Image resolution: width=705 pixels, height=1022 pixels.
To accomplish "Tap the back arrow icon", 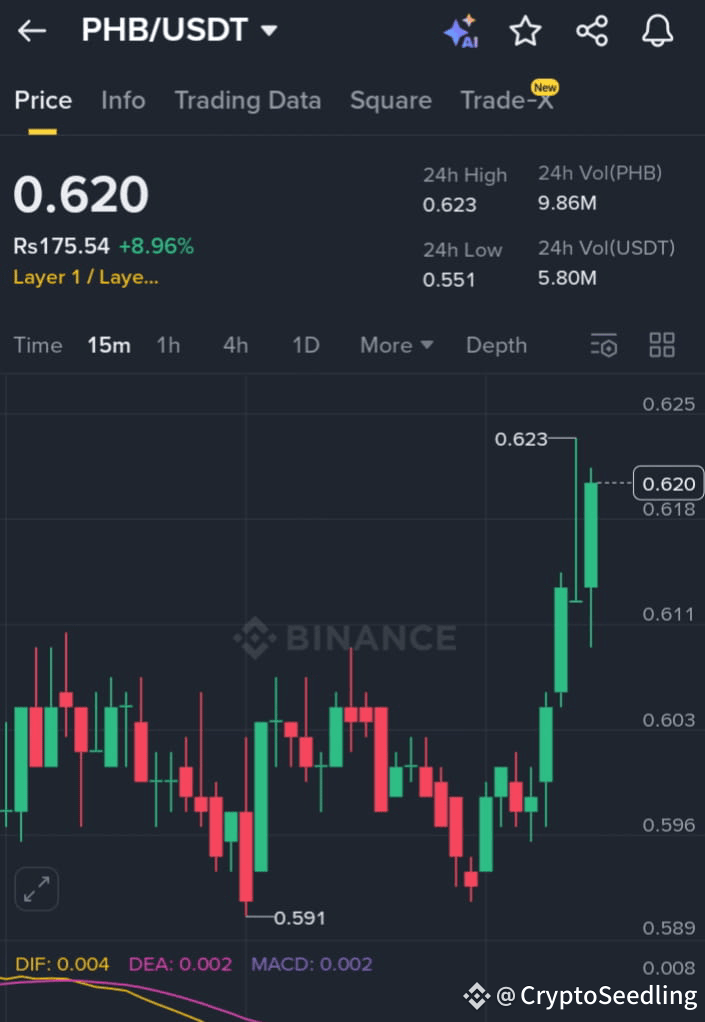I will coord(31,31).
